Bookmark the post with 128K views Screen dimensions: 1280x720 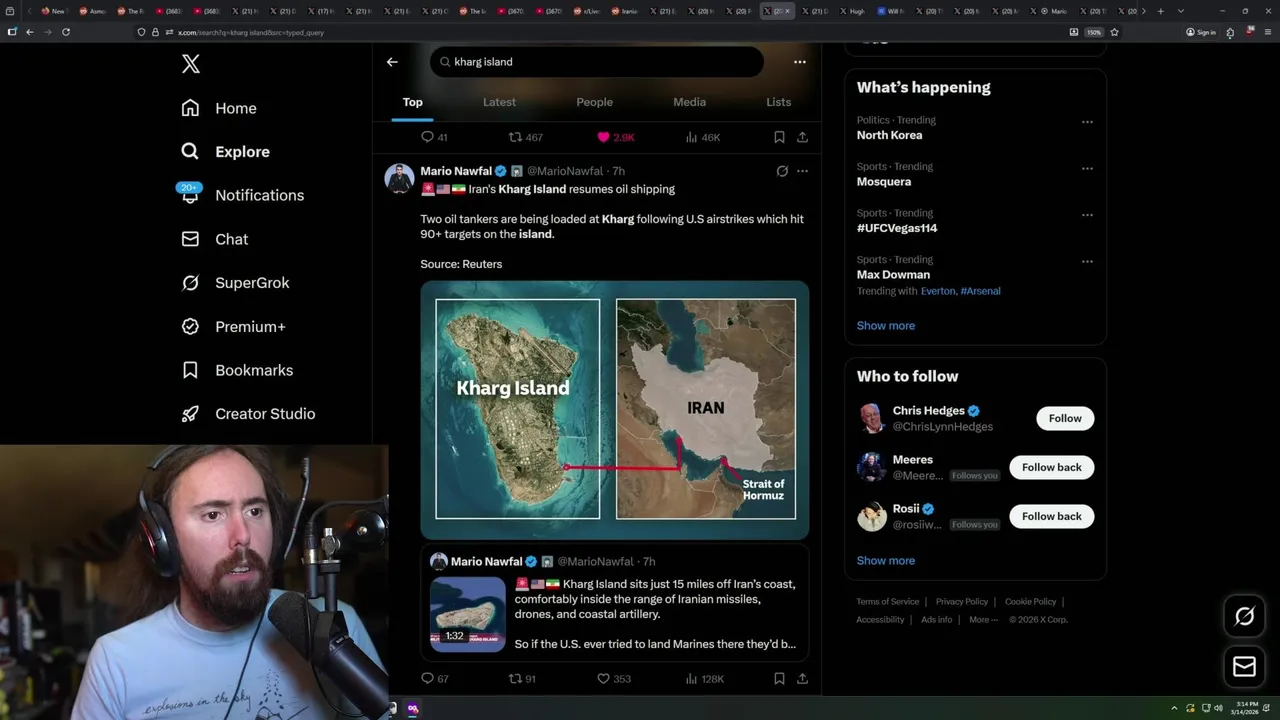779,679
